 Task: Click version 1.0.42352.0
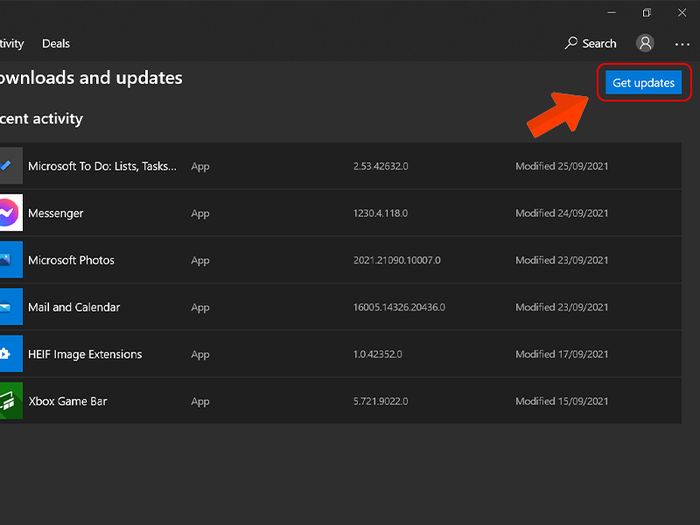pos(378,354)
